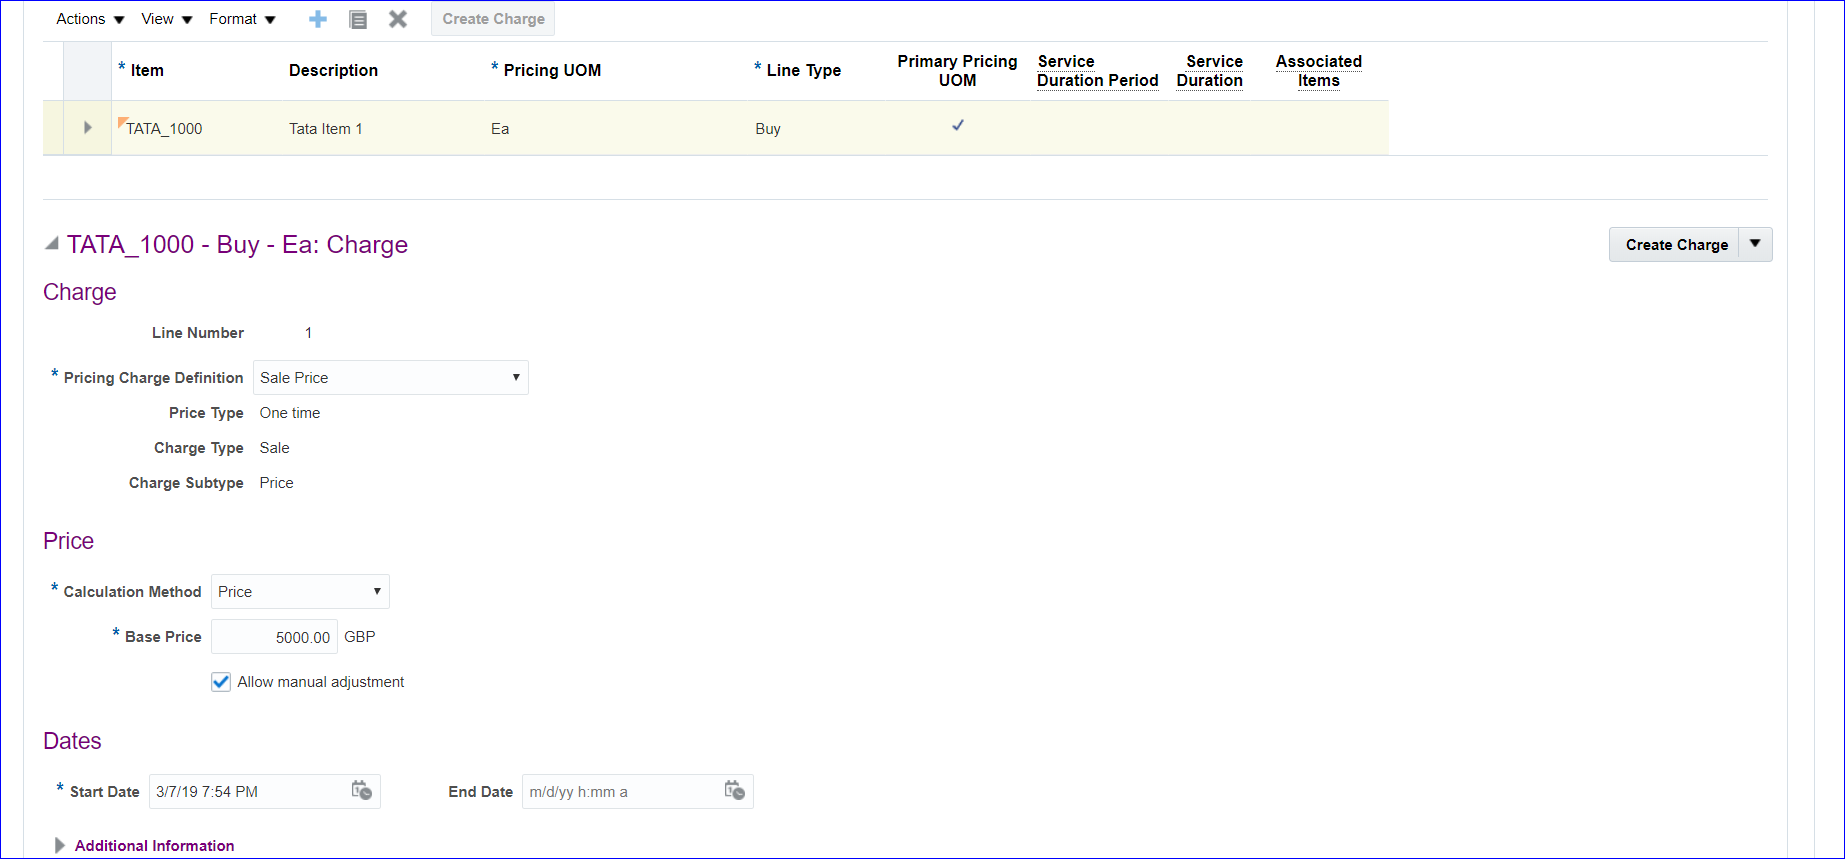1845x859 pixels.
Task: Click the changed-indicator corner on TATA_1000 cell
Action: (x=122, y=121)
